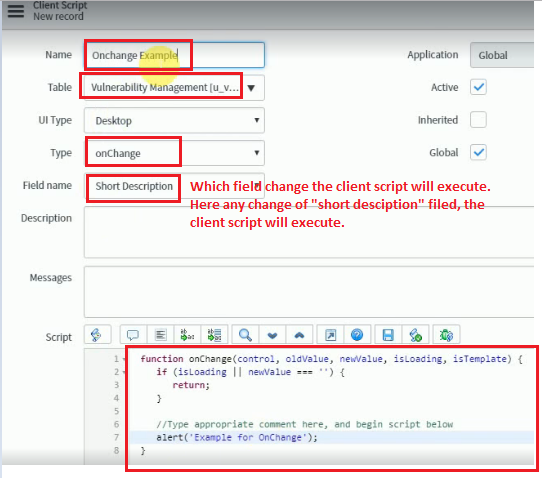Open the Type onChange dropdown
Image resolution: width=542 pixels, height=478 pixels.
tap(174, 153)
